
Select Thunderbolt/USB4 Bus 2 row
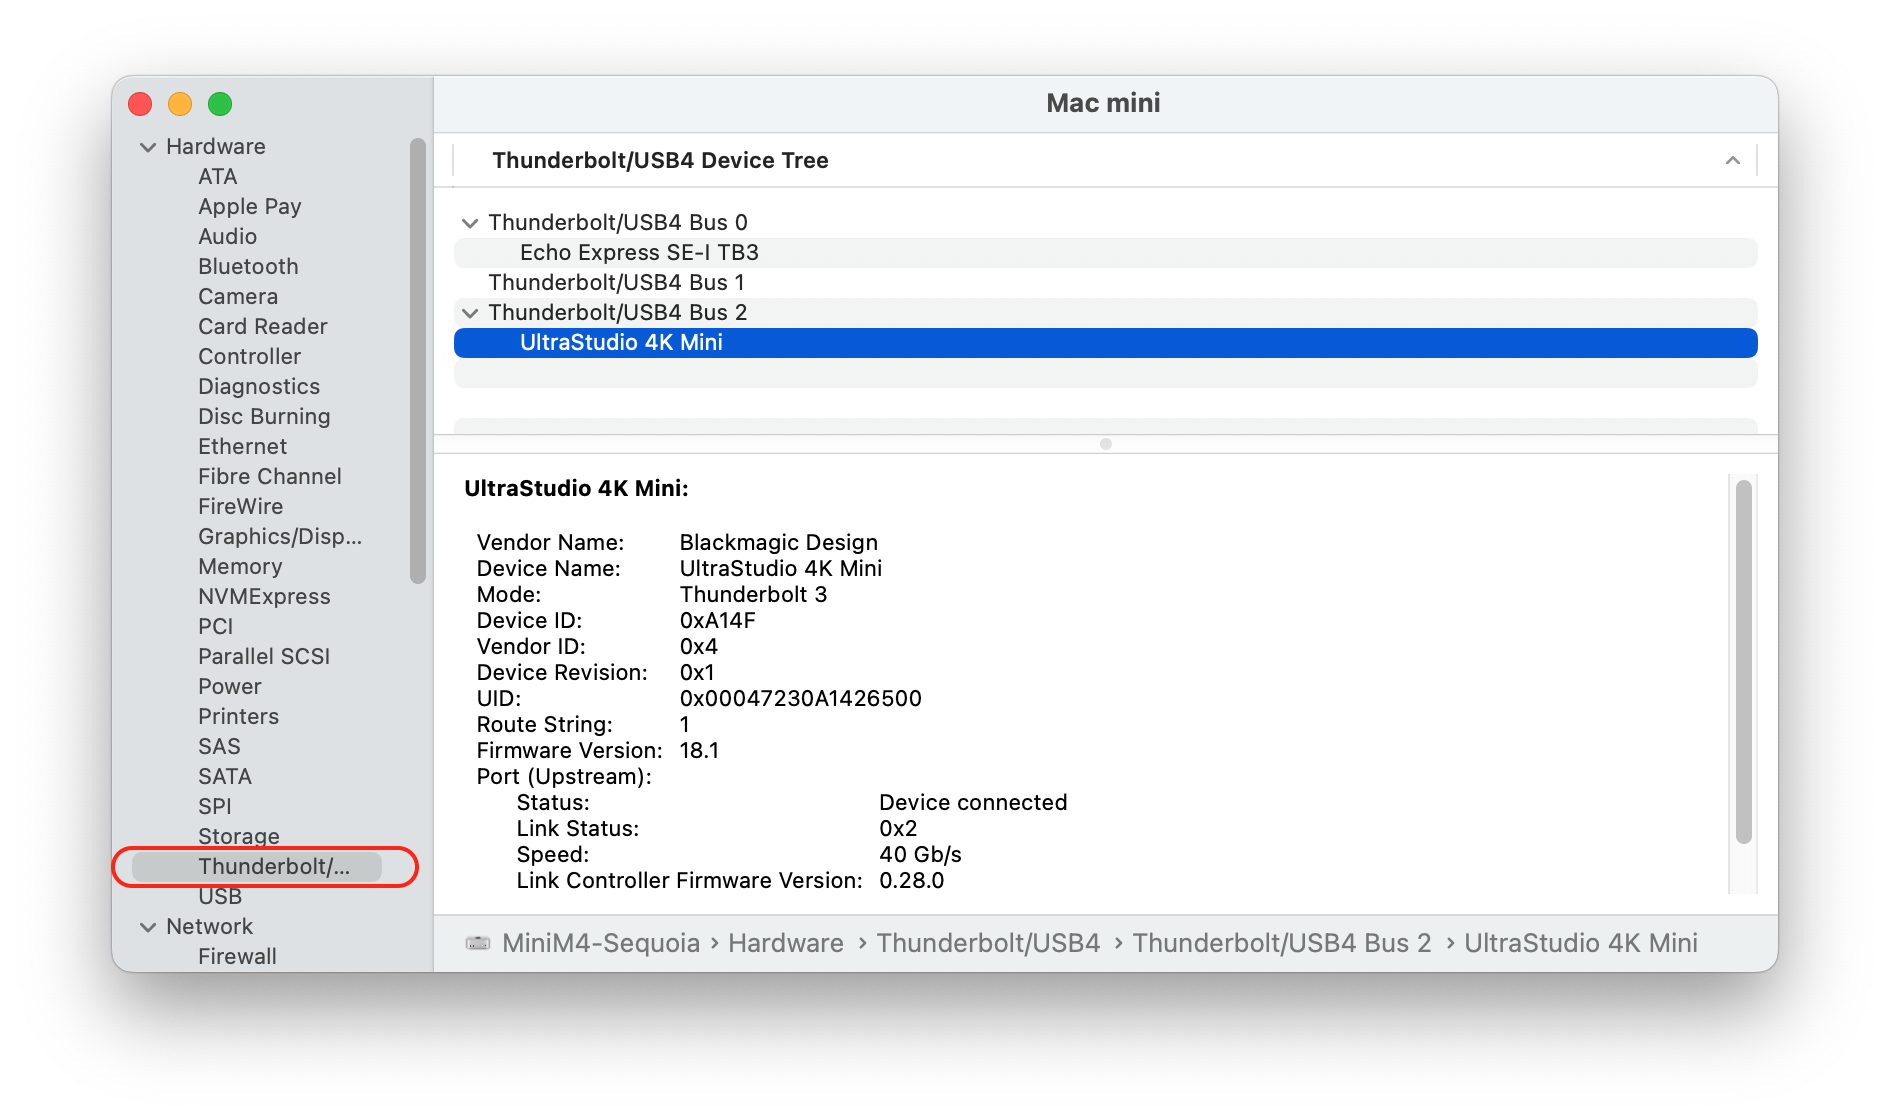[x=1105, y=313]
